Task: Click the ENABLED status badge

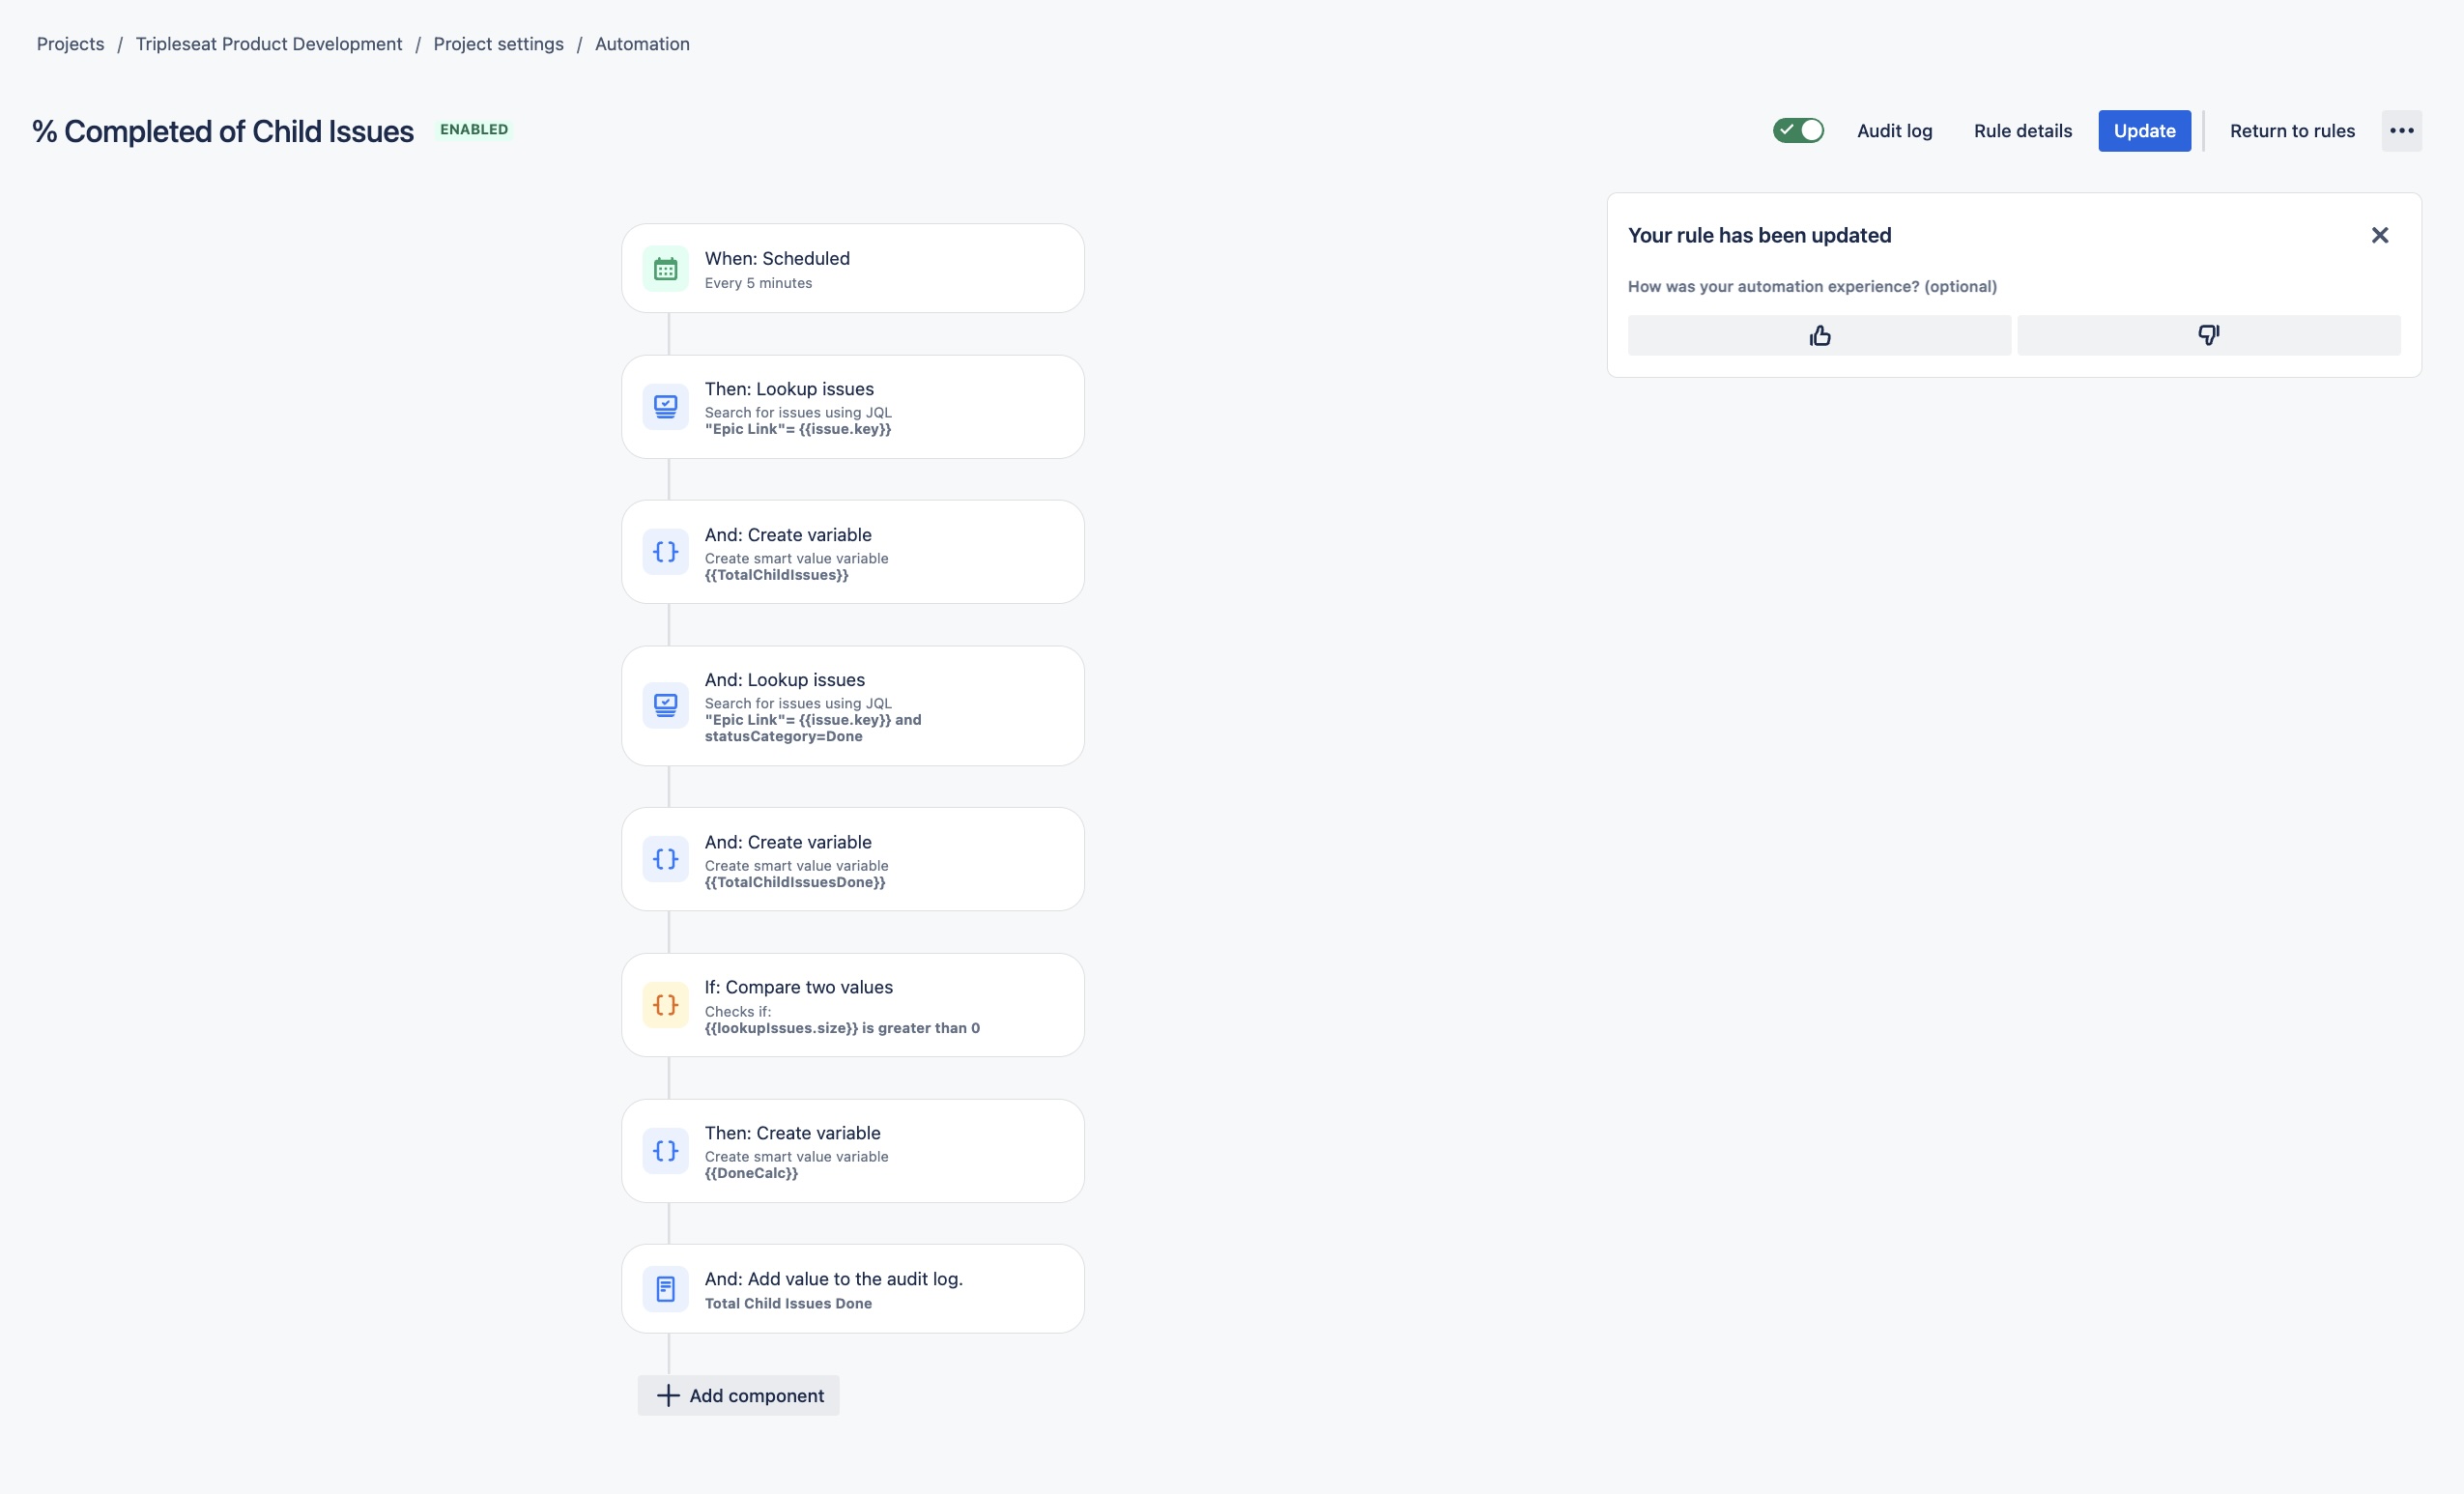Action: (x=474, y=129)
